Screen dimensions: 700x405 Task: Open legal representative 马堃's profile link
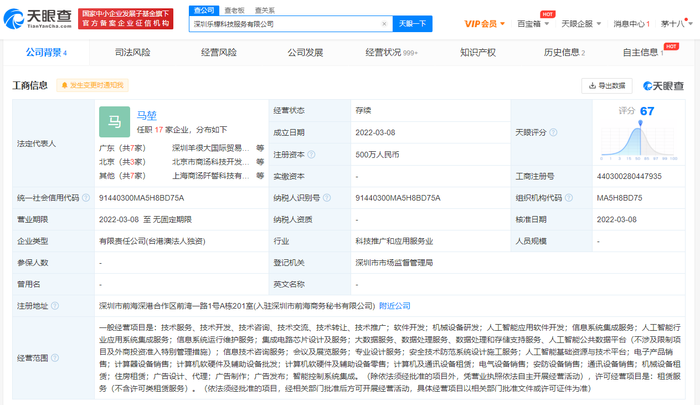click(x=146, y=116)
